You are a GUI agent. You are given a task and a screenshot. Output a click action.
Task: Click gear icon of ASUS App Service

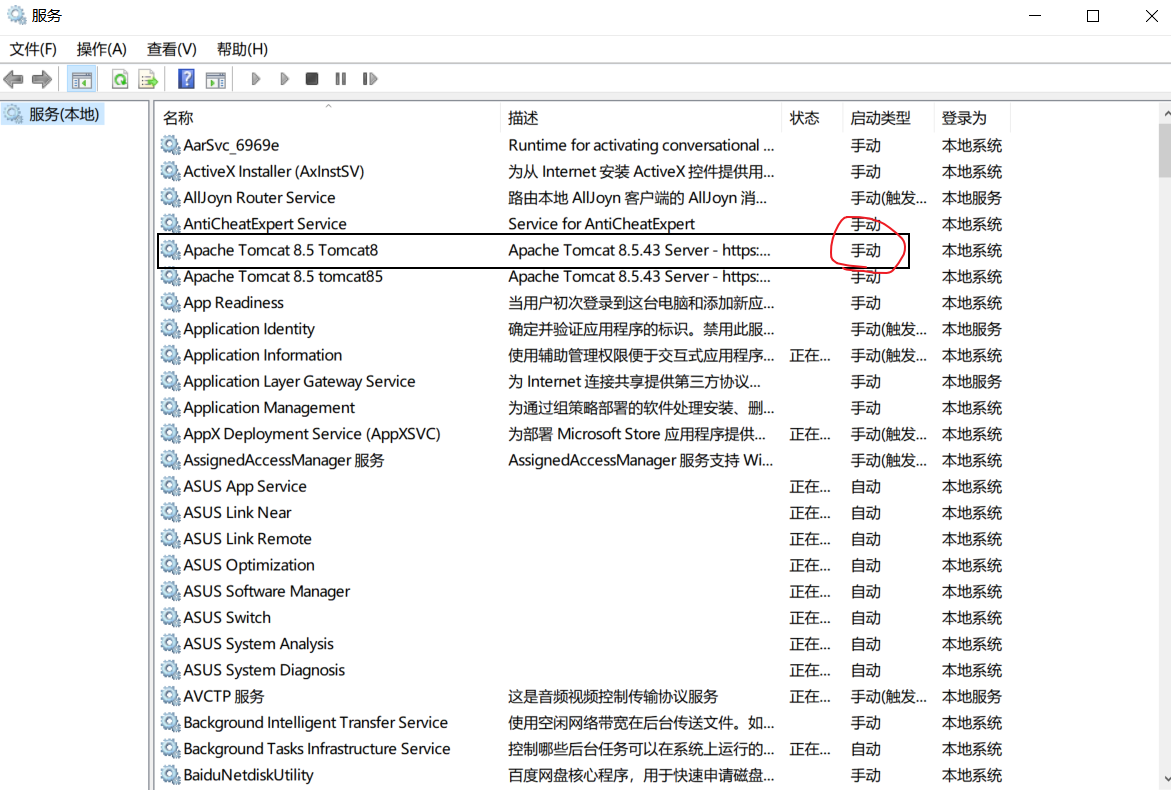pyautogui.click(x=170, y=486)
